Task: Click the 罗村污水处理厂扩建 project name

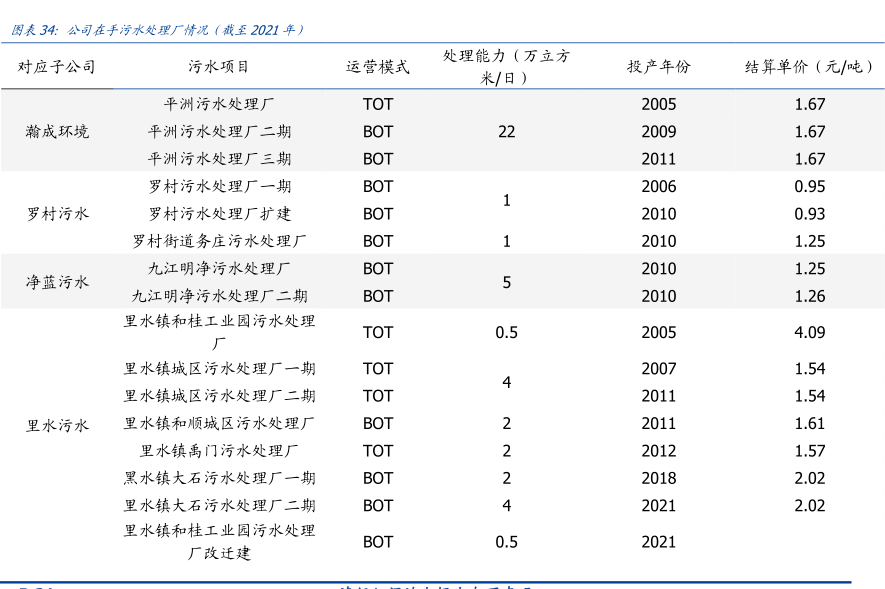Action: click(219, 214)
